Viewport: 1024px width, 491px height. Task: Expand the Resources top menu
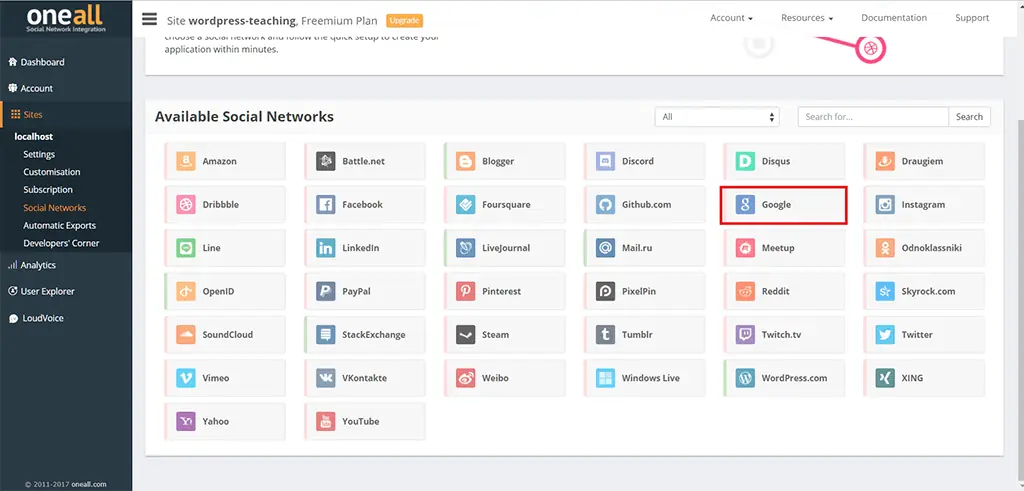[807, 18]
